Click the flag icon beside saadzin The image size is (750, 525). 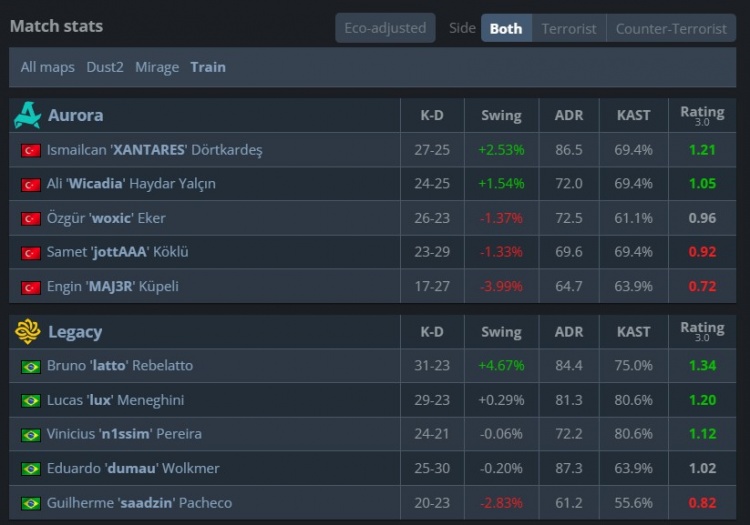pos(30,503)
